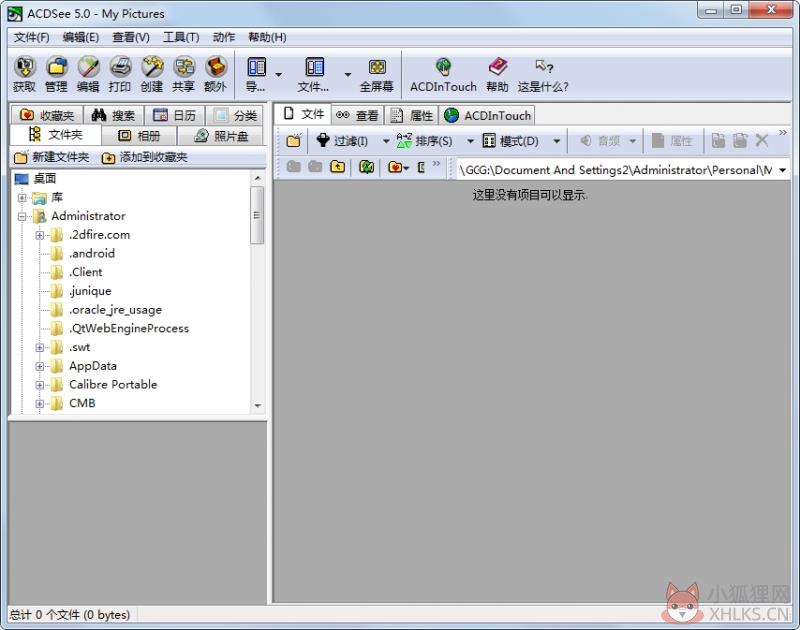Click the folder path address field
This screenshot has width=800, height=630.
coord(616,170)
